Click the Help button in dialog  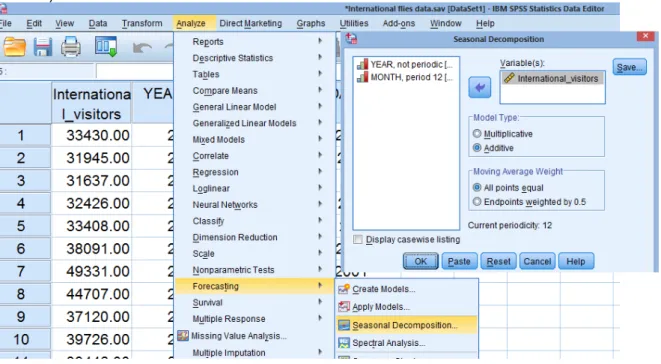pyautogui.click(x=576, y=262)
